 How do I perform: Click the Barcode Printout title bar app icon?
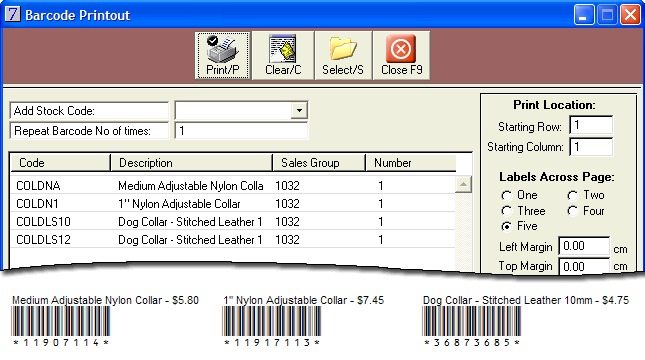pyautogui.click(x=12, y=14)
